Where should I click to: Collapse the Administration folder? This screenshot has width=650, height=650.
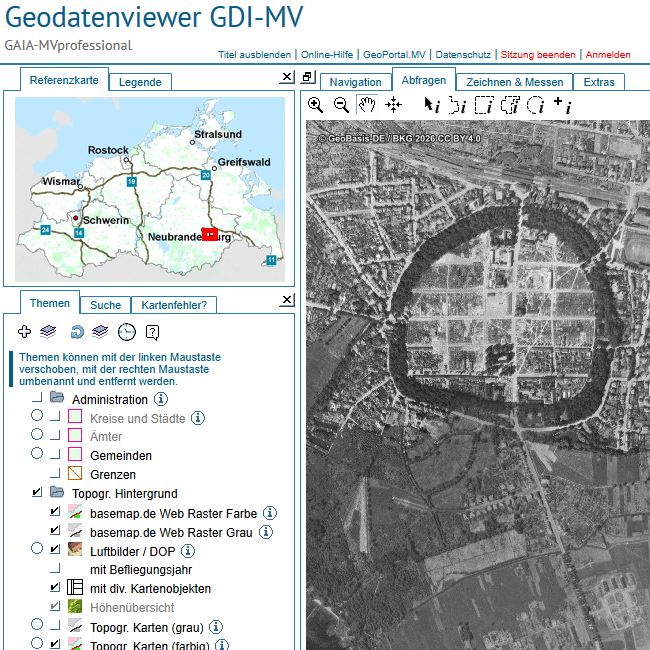[57, 398]
